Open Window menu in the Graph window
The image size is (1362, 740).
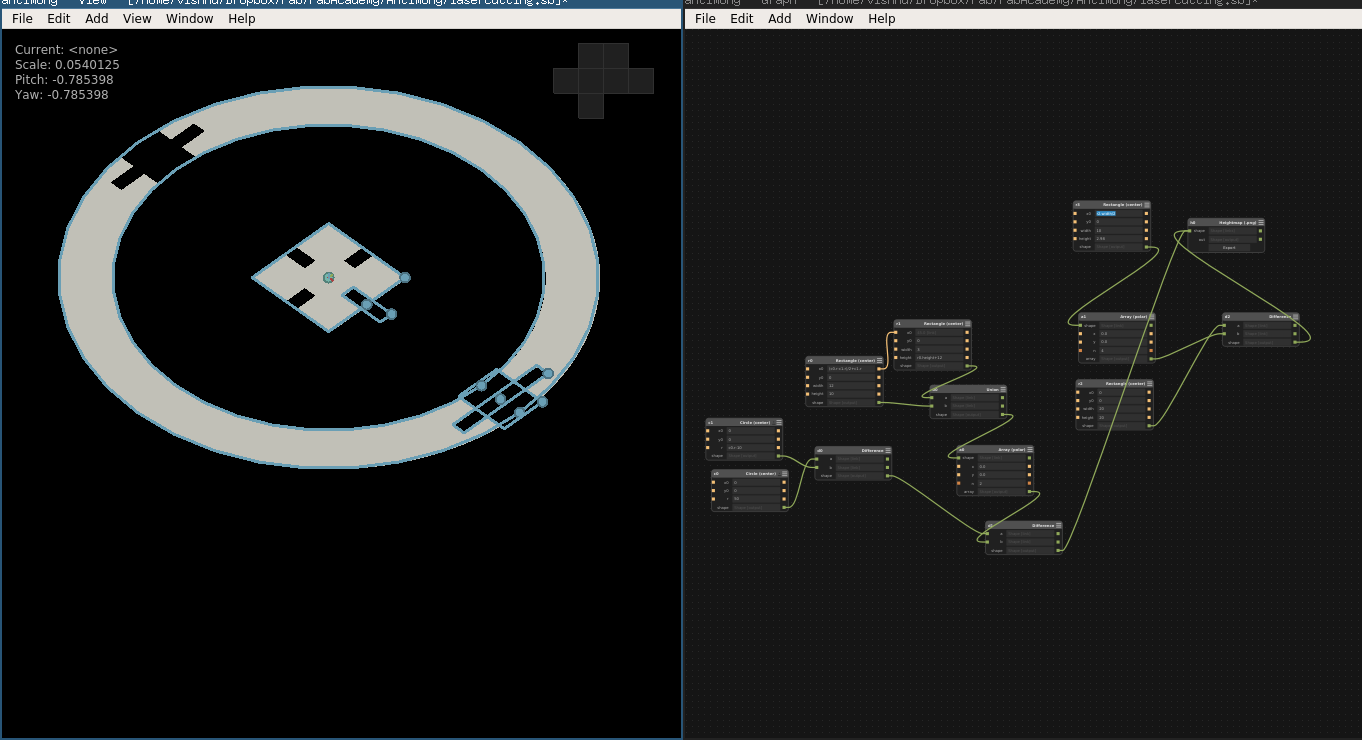point(829,19)
